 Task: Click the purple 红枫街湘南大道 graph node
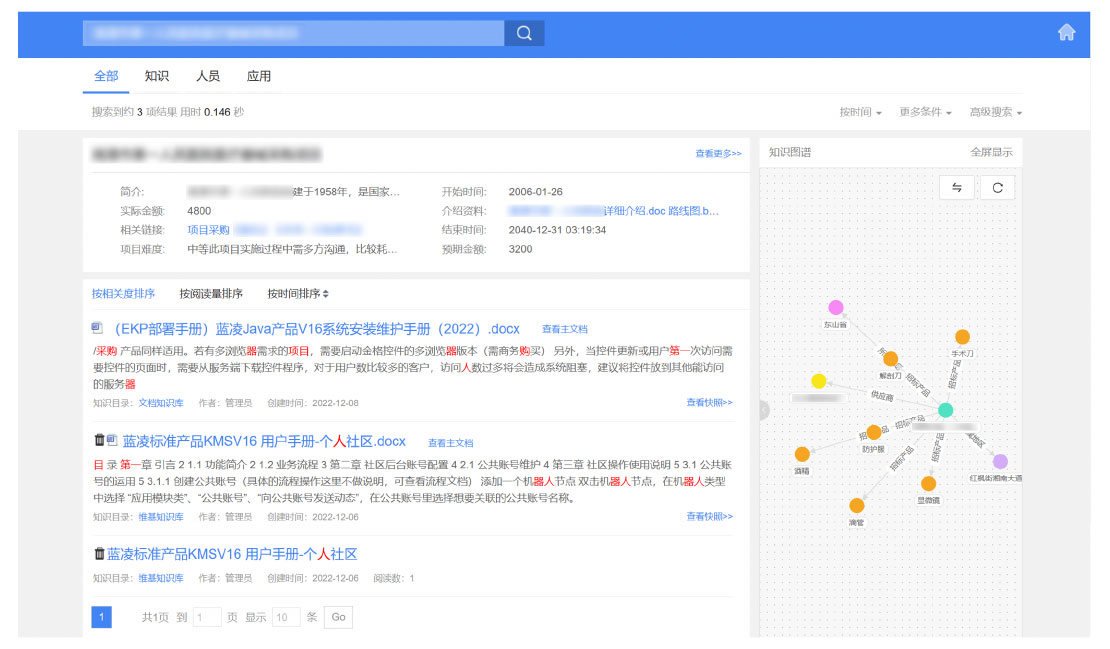click(x=1000, y=461)
